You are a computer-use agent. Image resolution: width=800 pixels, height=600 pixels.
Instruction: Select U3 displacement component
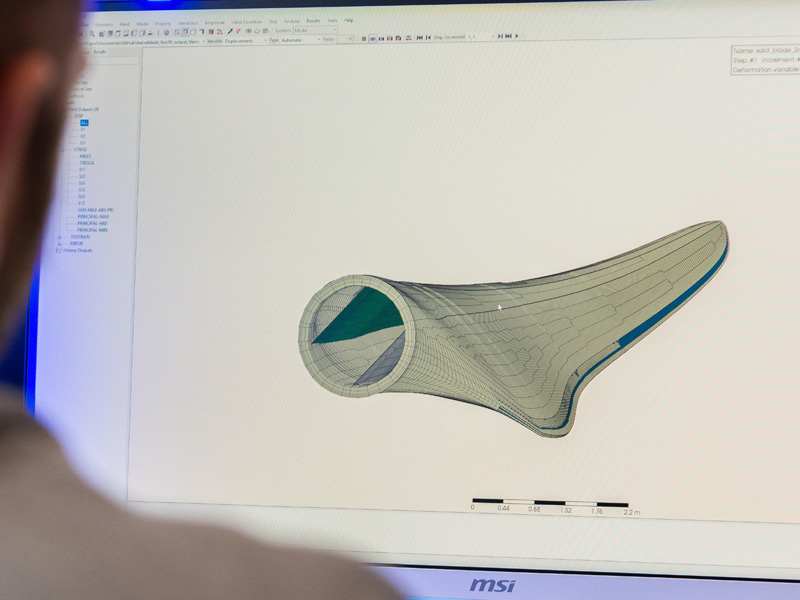(x=83, y=143)
